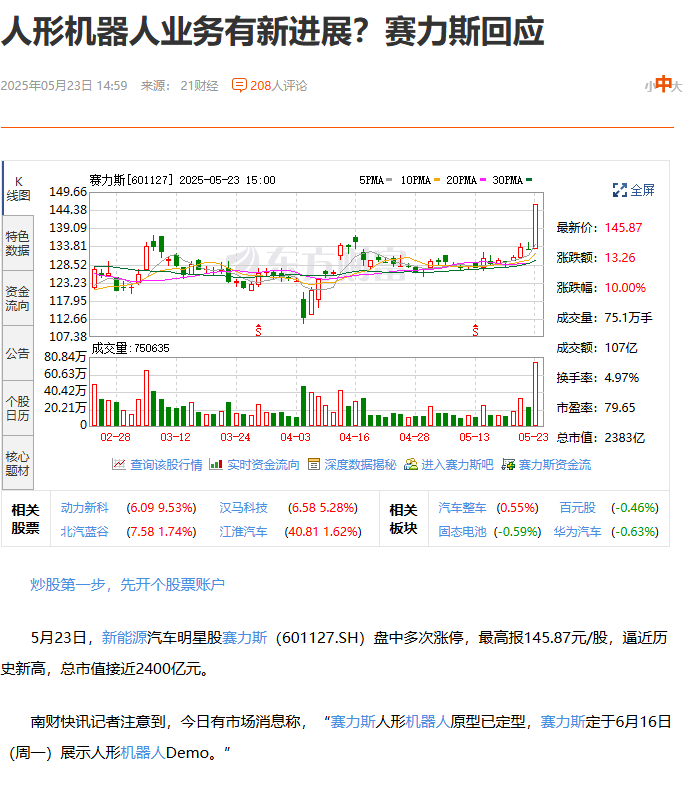Image resolution: width=691 pixels, height=787 pixels.
Task: Open the 百元股 sector link
Action: [578, 508]
